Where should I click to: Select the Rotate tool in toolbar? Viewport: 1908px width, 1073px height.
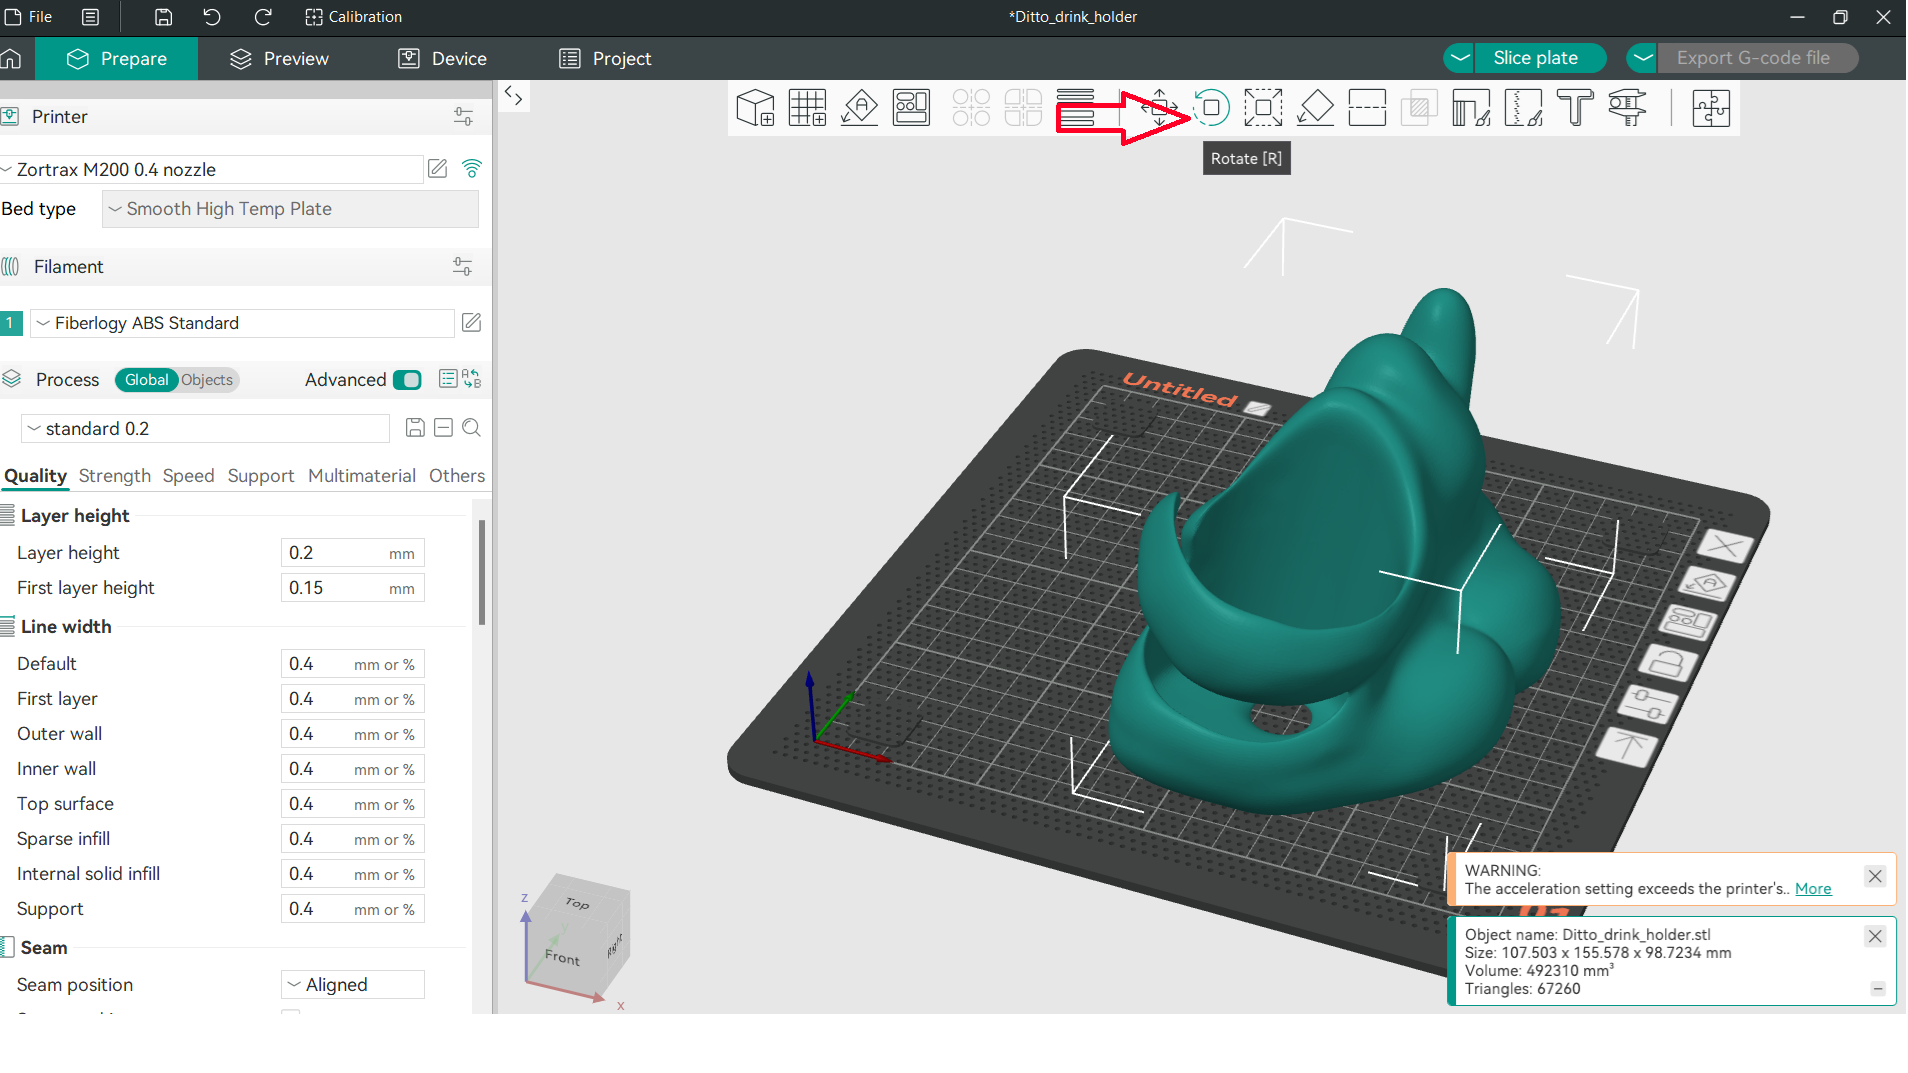point(1211,108)
